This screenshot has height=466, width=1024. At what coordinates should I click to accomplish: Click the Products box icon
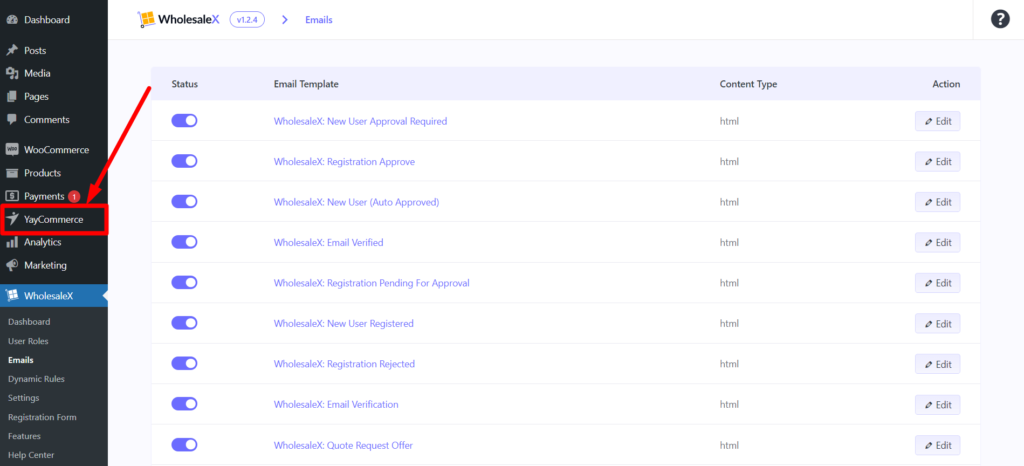(x=12, y=173)
